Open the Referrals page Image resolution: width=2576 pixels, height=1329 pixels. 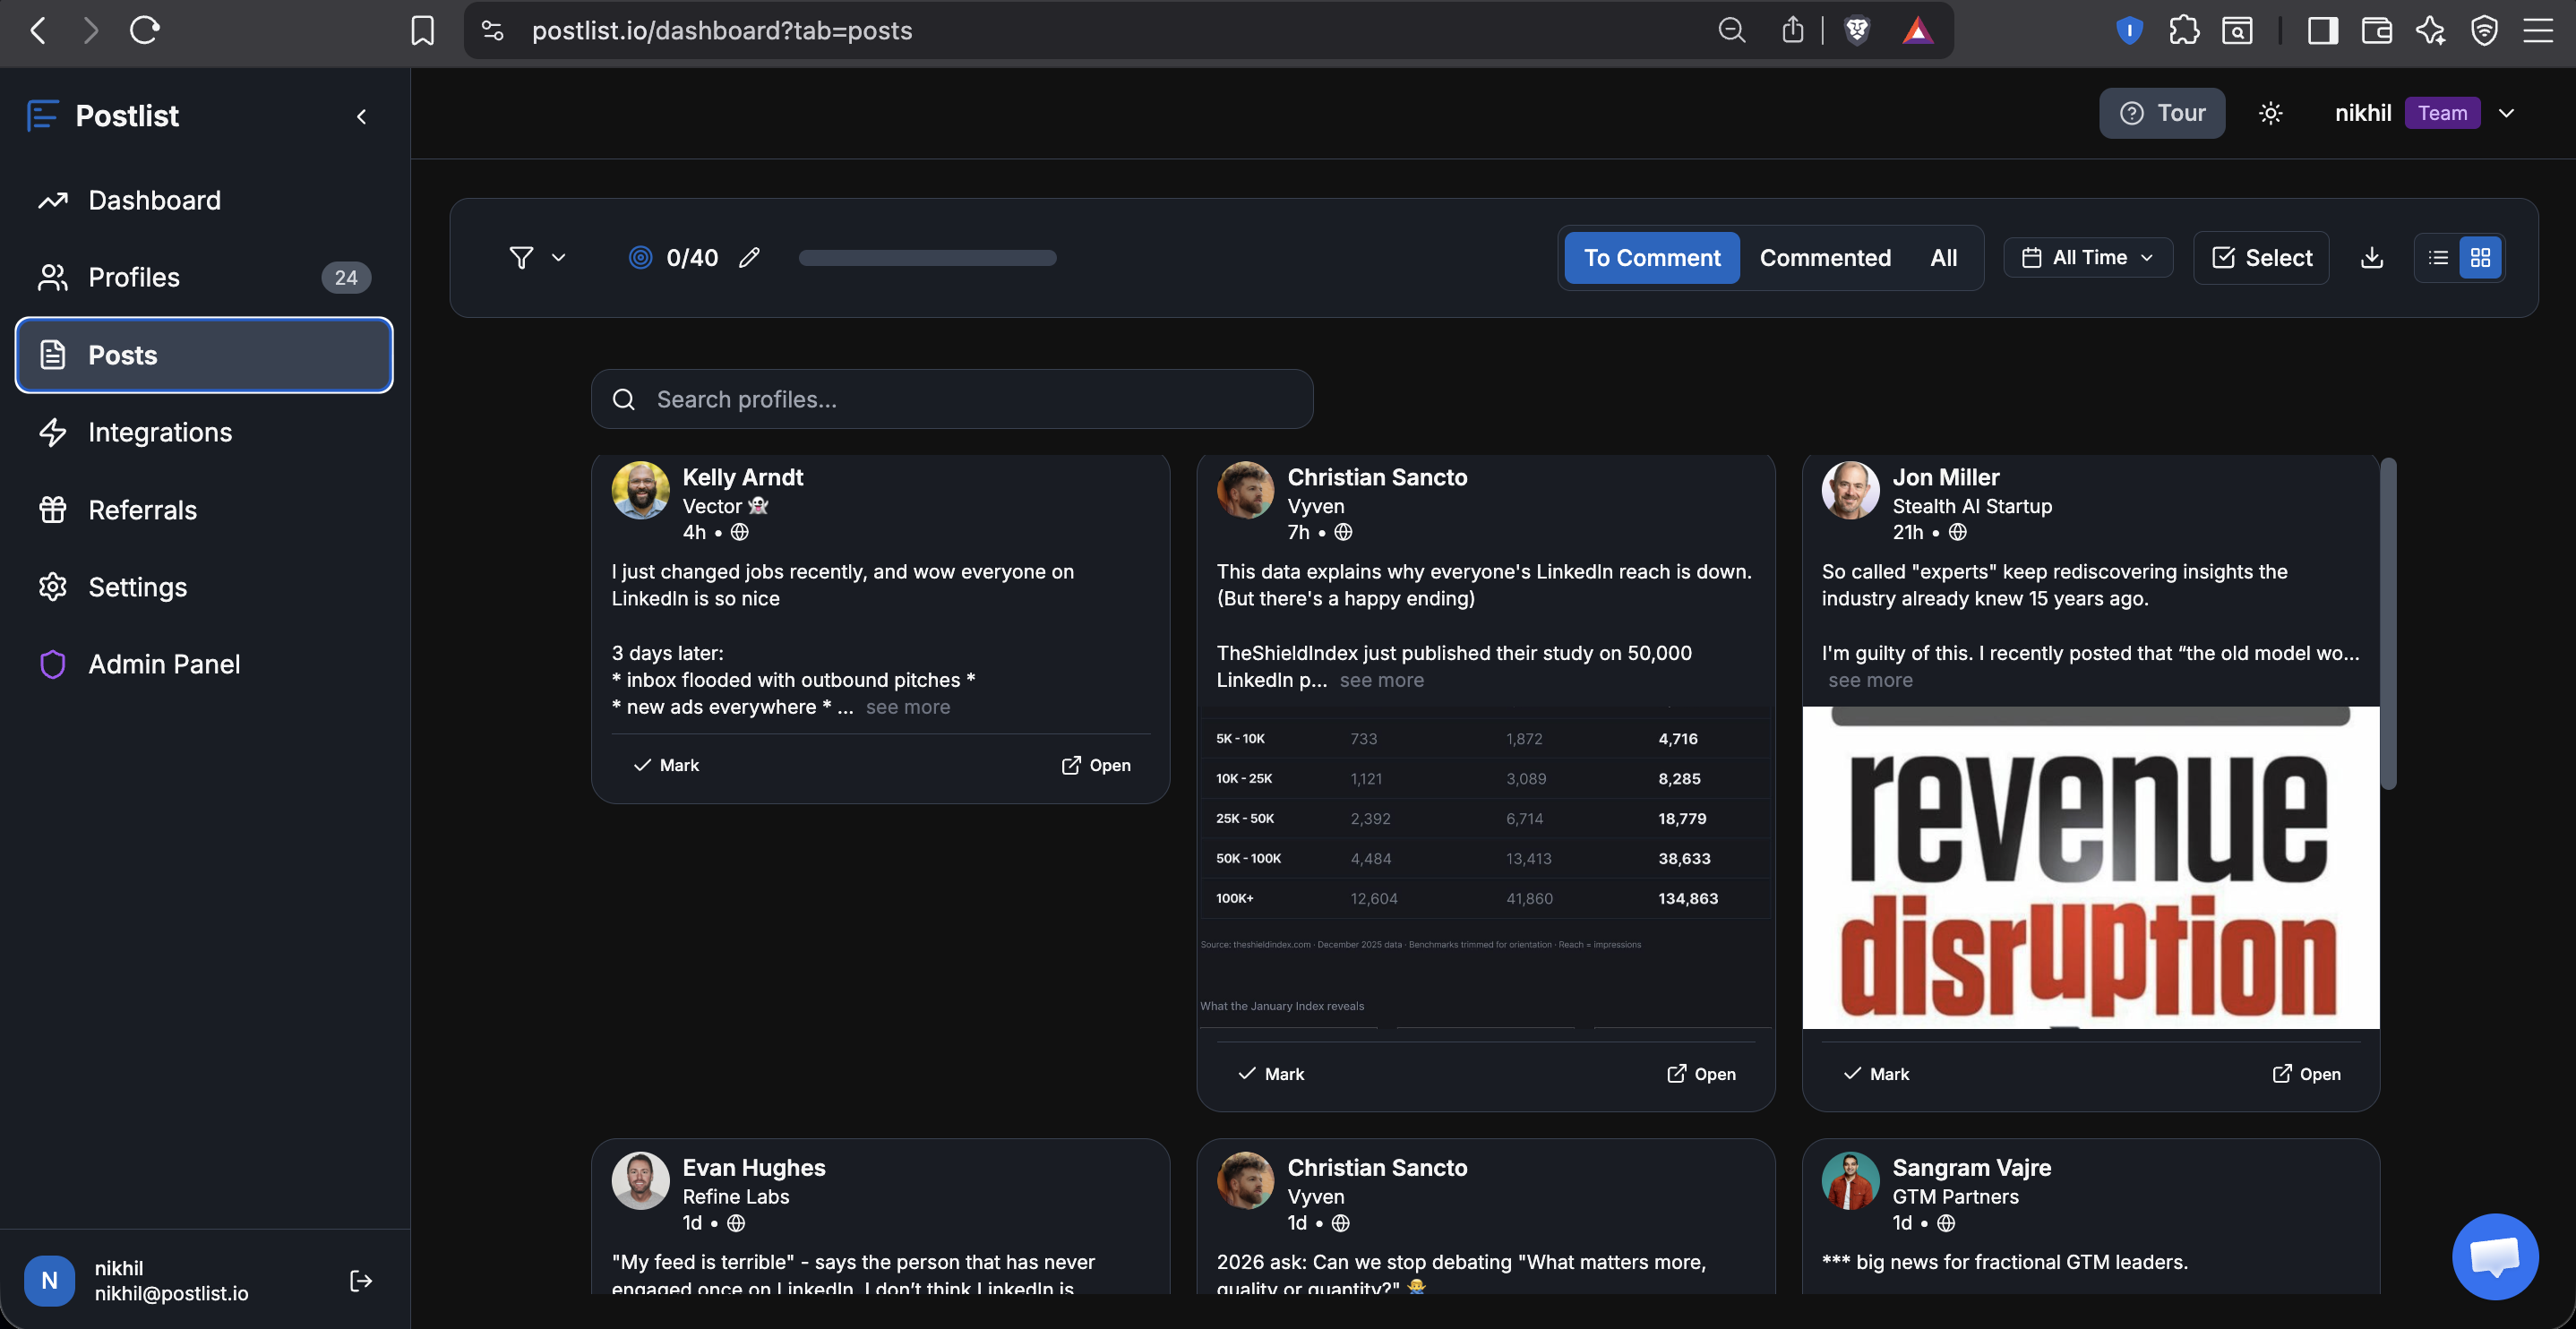[143, 509]
